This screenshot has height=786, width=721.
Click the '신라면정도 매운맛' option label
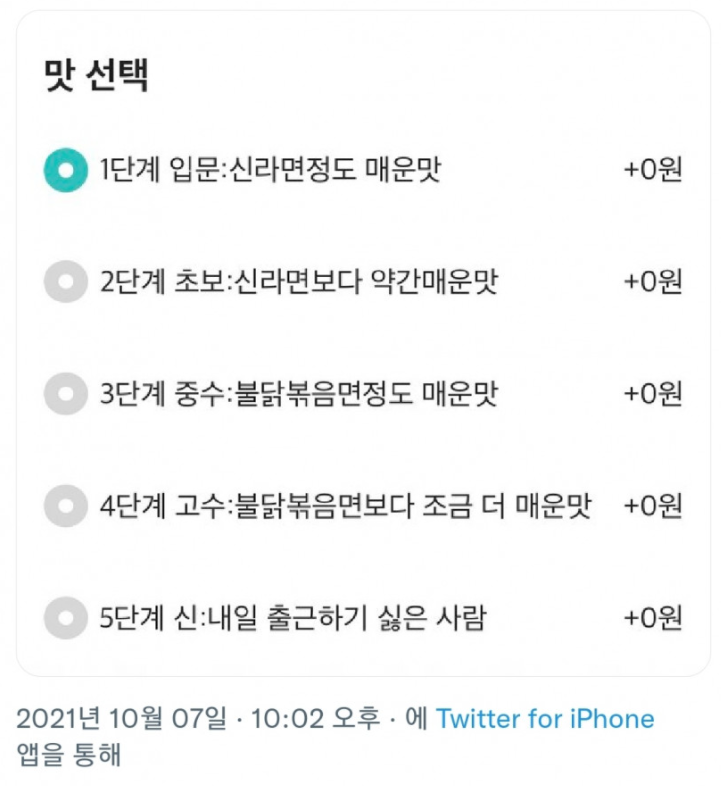(270, 171)
